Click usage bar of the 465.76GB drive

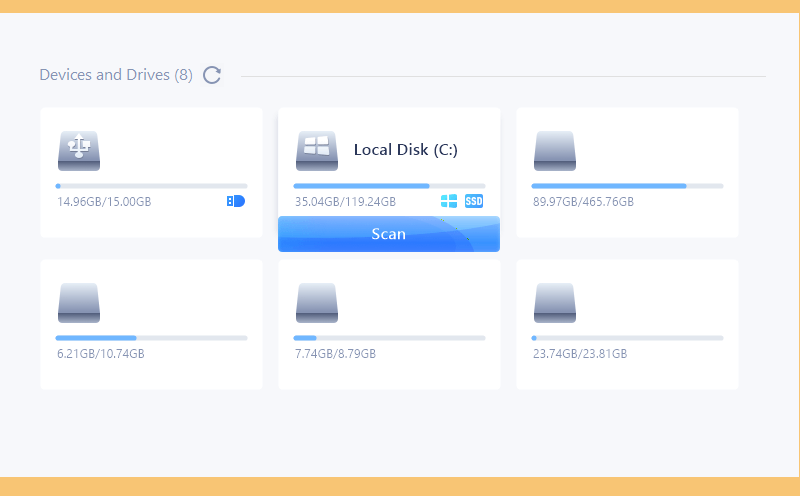(x=628, y=186)
